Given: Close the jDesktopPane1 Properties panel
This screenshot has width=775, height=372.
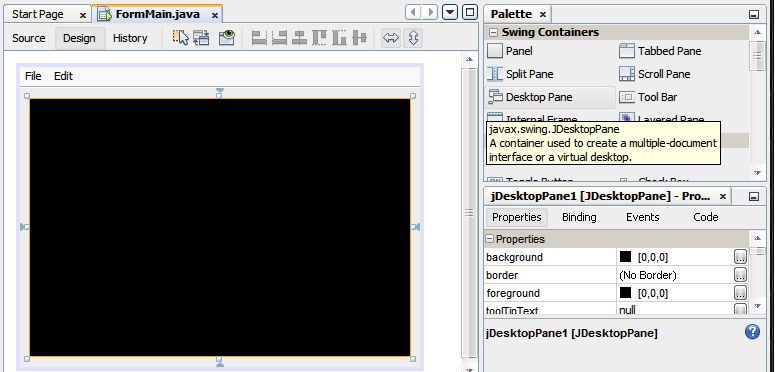Looking at the screenshot, I should [x=723, y=197].
